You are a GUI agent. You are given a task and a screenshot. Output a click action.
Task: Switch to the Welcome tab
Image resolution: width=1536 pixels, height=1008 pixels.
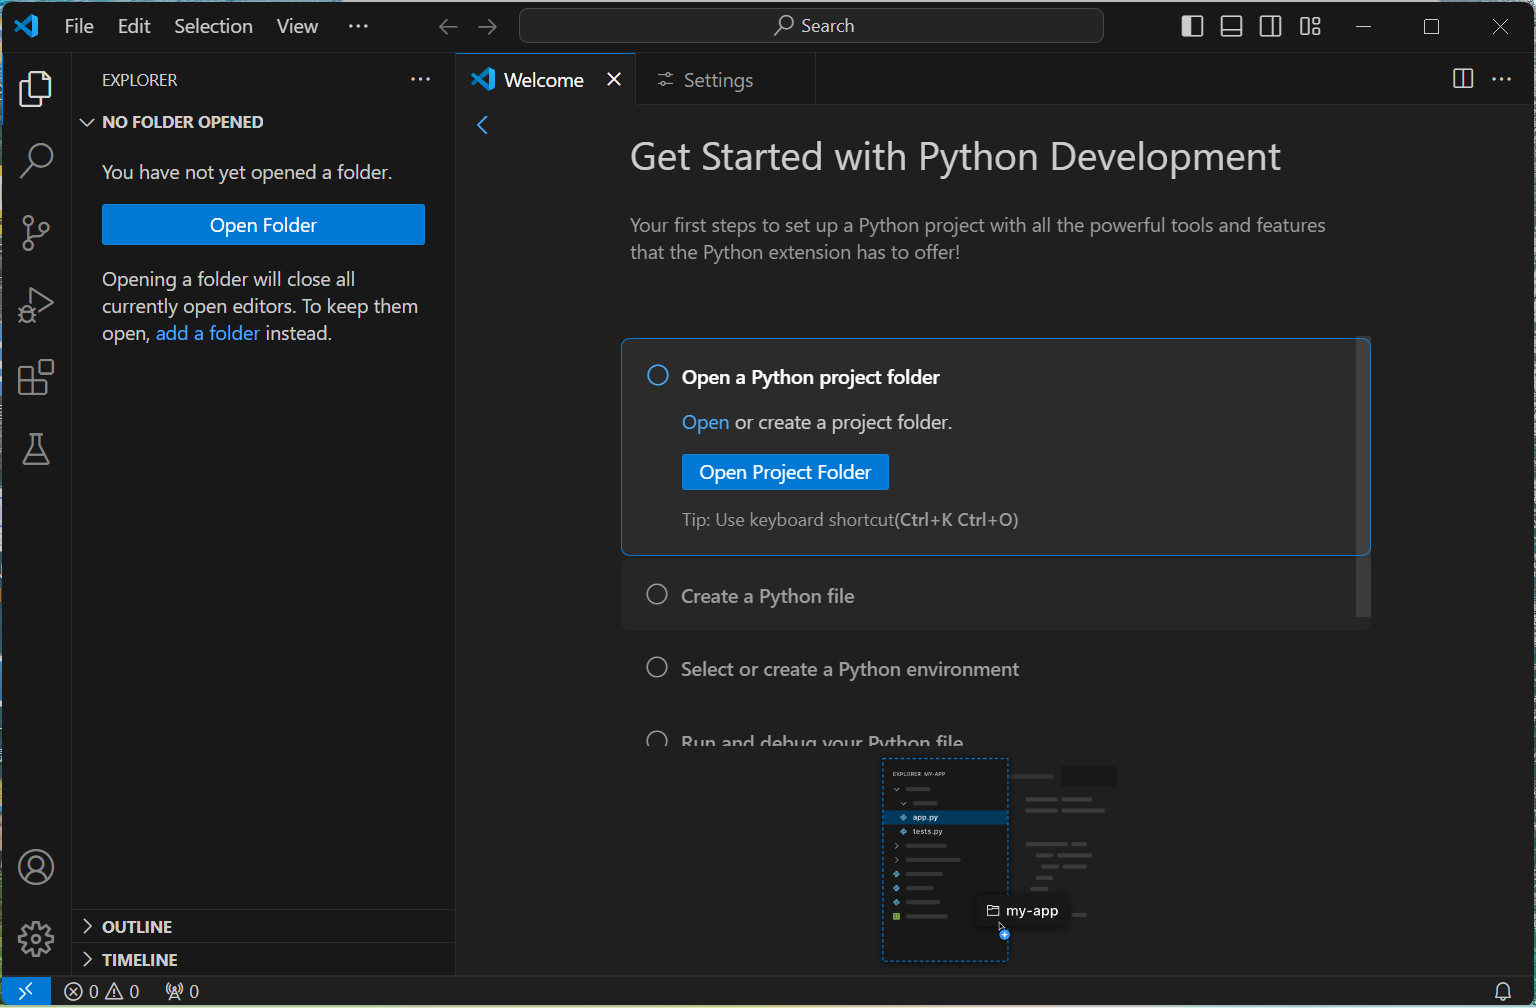(543, 80)
